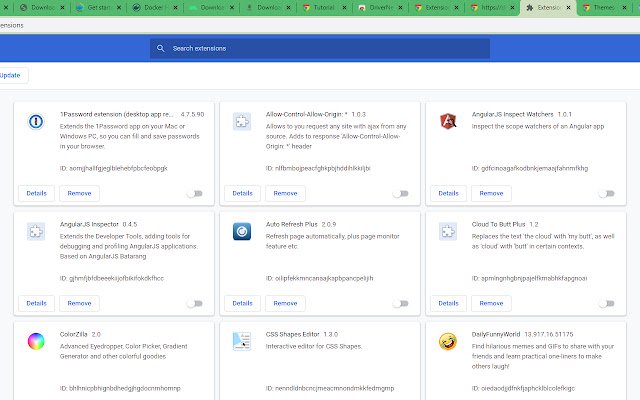Enable the Auto Refresh Plus toggle

400,303
